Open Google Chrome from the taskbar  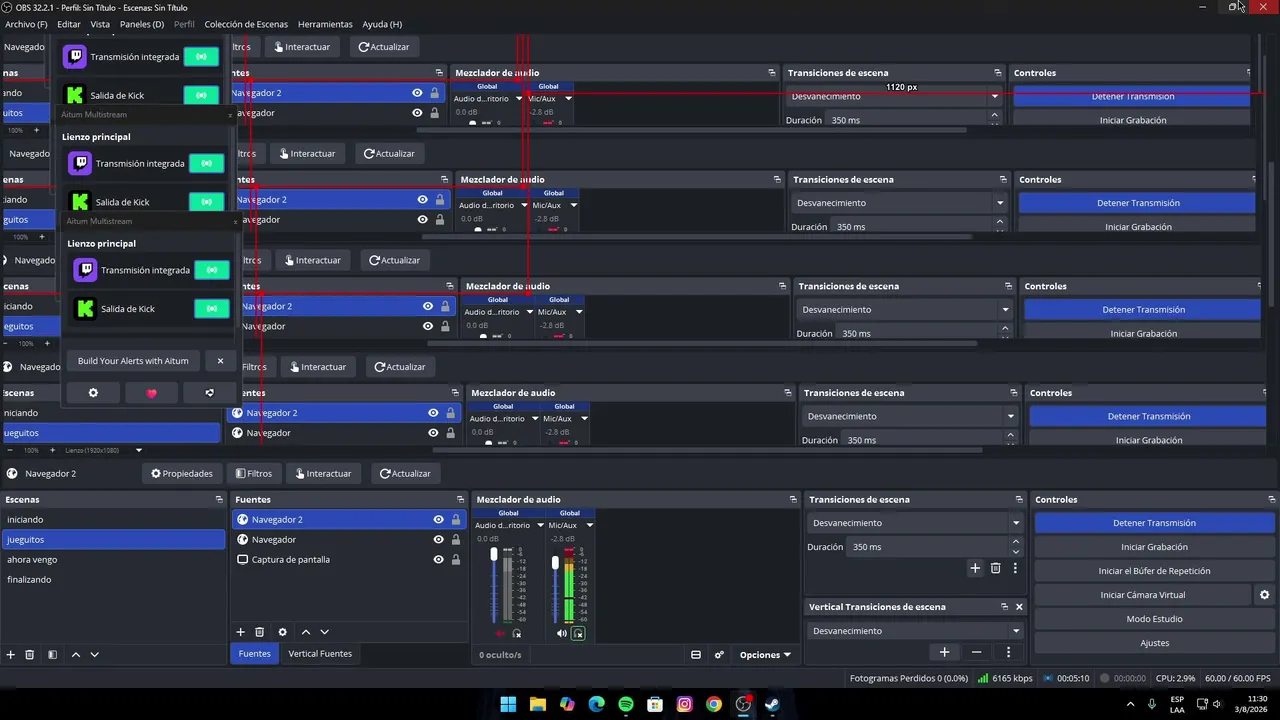[714, 704]
